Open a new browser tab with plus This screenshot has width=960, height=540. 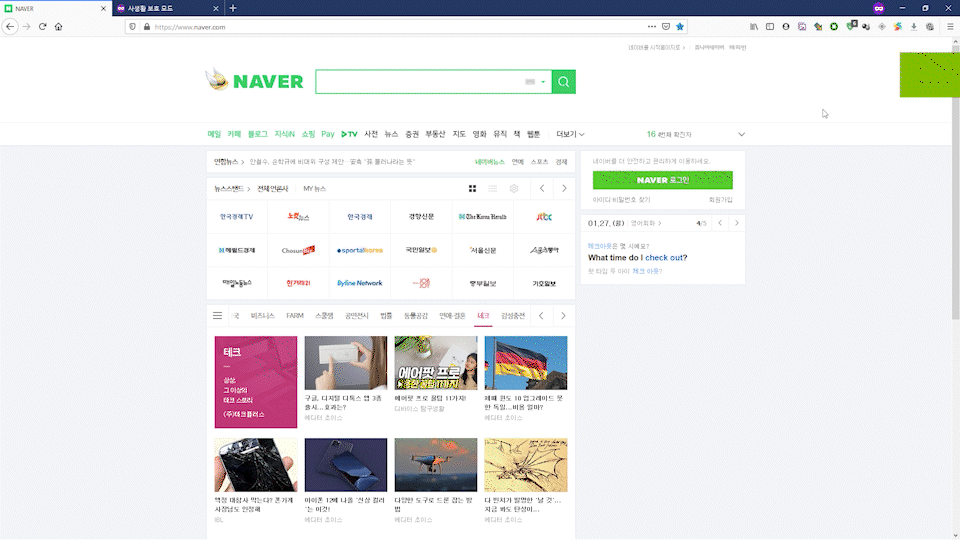point(233,8)
